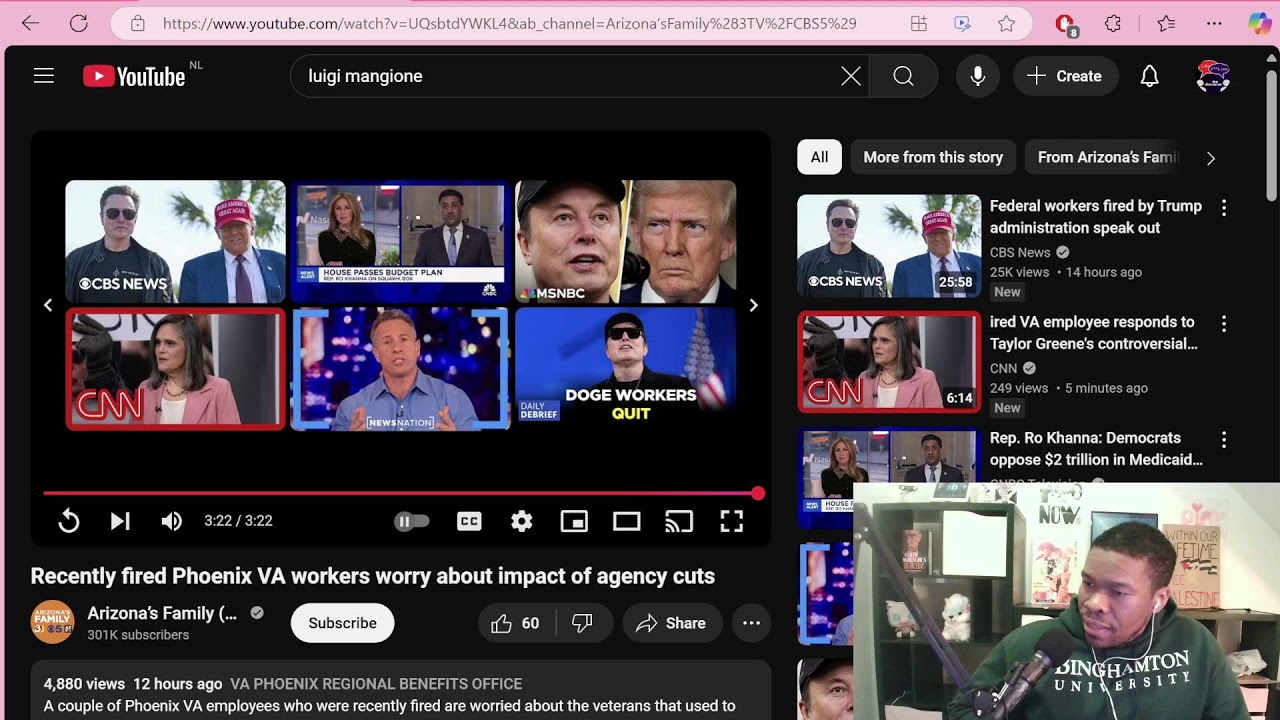This screenshot has height=720, width=1280.
Task: Open the VA Phoenix Regional Benefits Office link
Action: point(376,684)
